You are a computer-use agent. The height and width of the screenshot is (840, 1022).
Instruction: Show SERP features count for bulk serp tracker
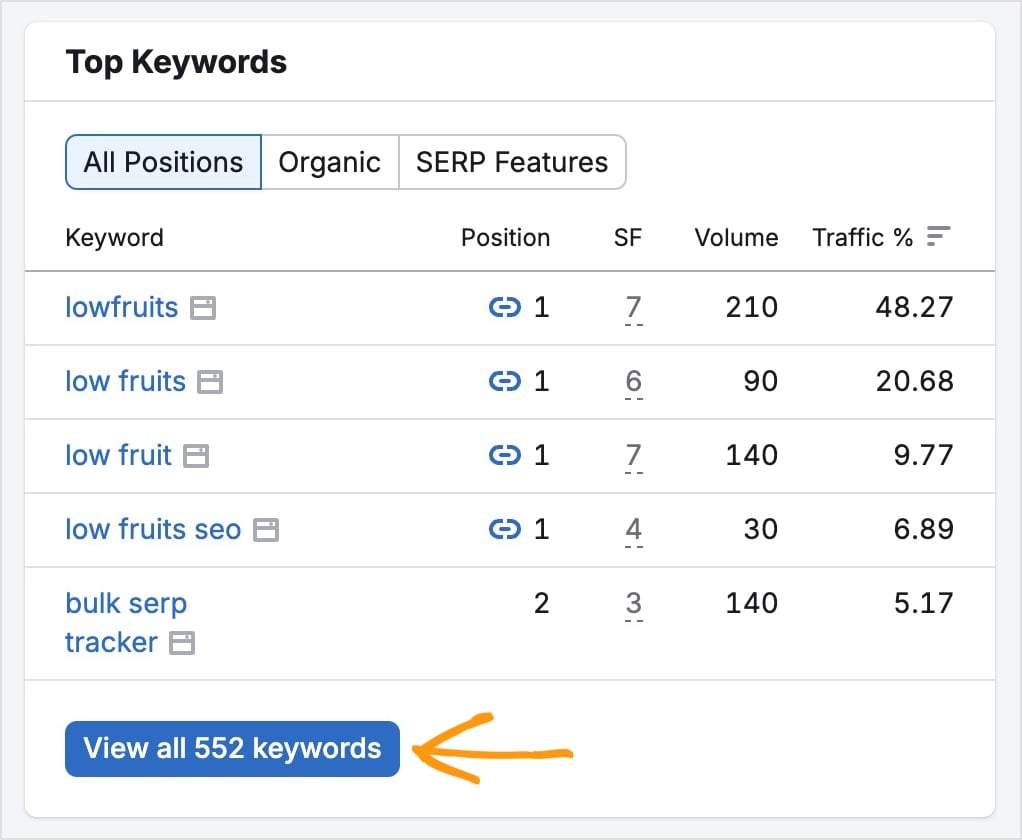click(632, 604)
